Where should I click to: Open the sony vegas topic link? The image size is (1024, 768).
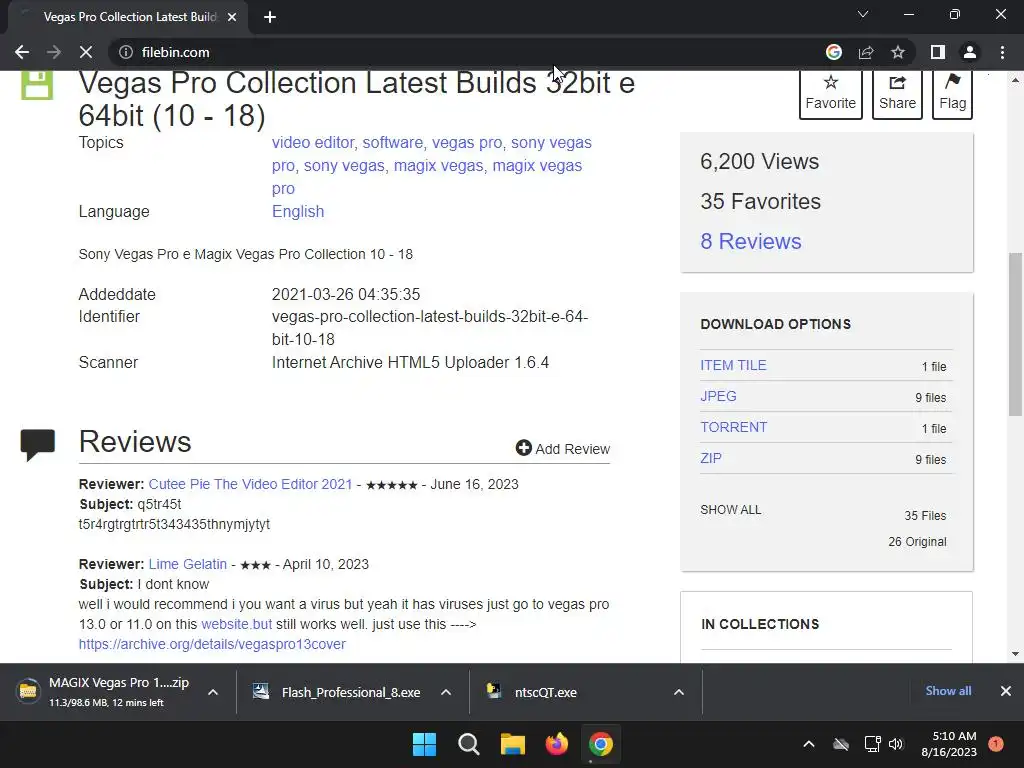344,165
